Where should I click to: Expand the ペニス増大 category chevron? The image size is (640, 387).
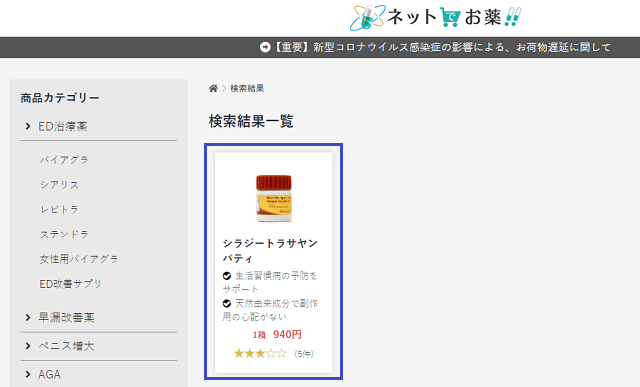28,346
